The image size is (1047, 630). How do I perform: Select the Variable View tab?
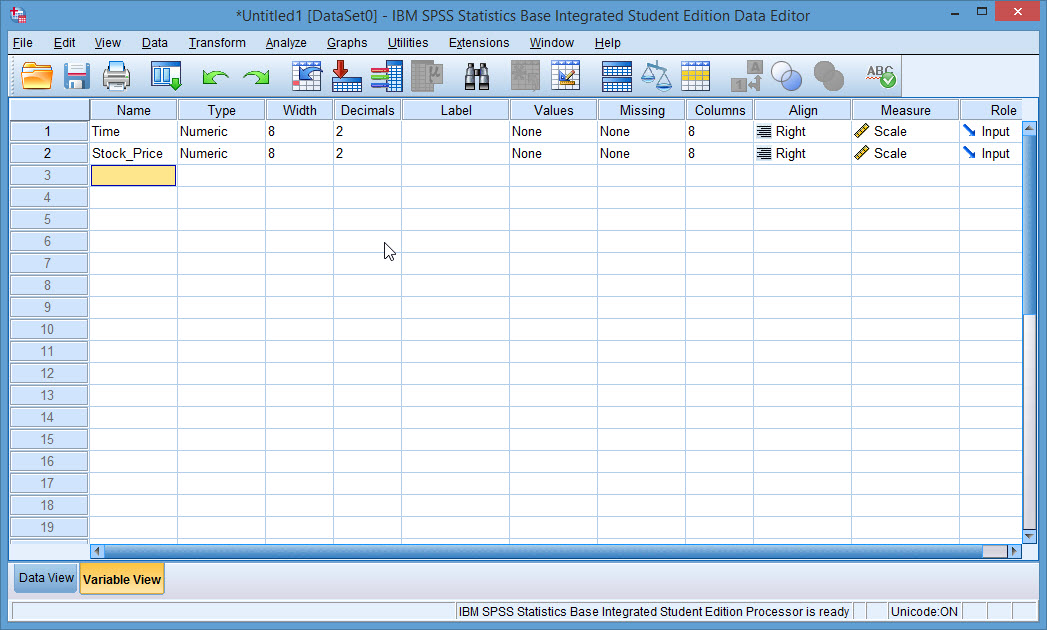122,579
